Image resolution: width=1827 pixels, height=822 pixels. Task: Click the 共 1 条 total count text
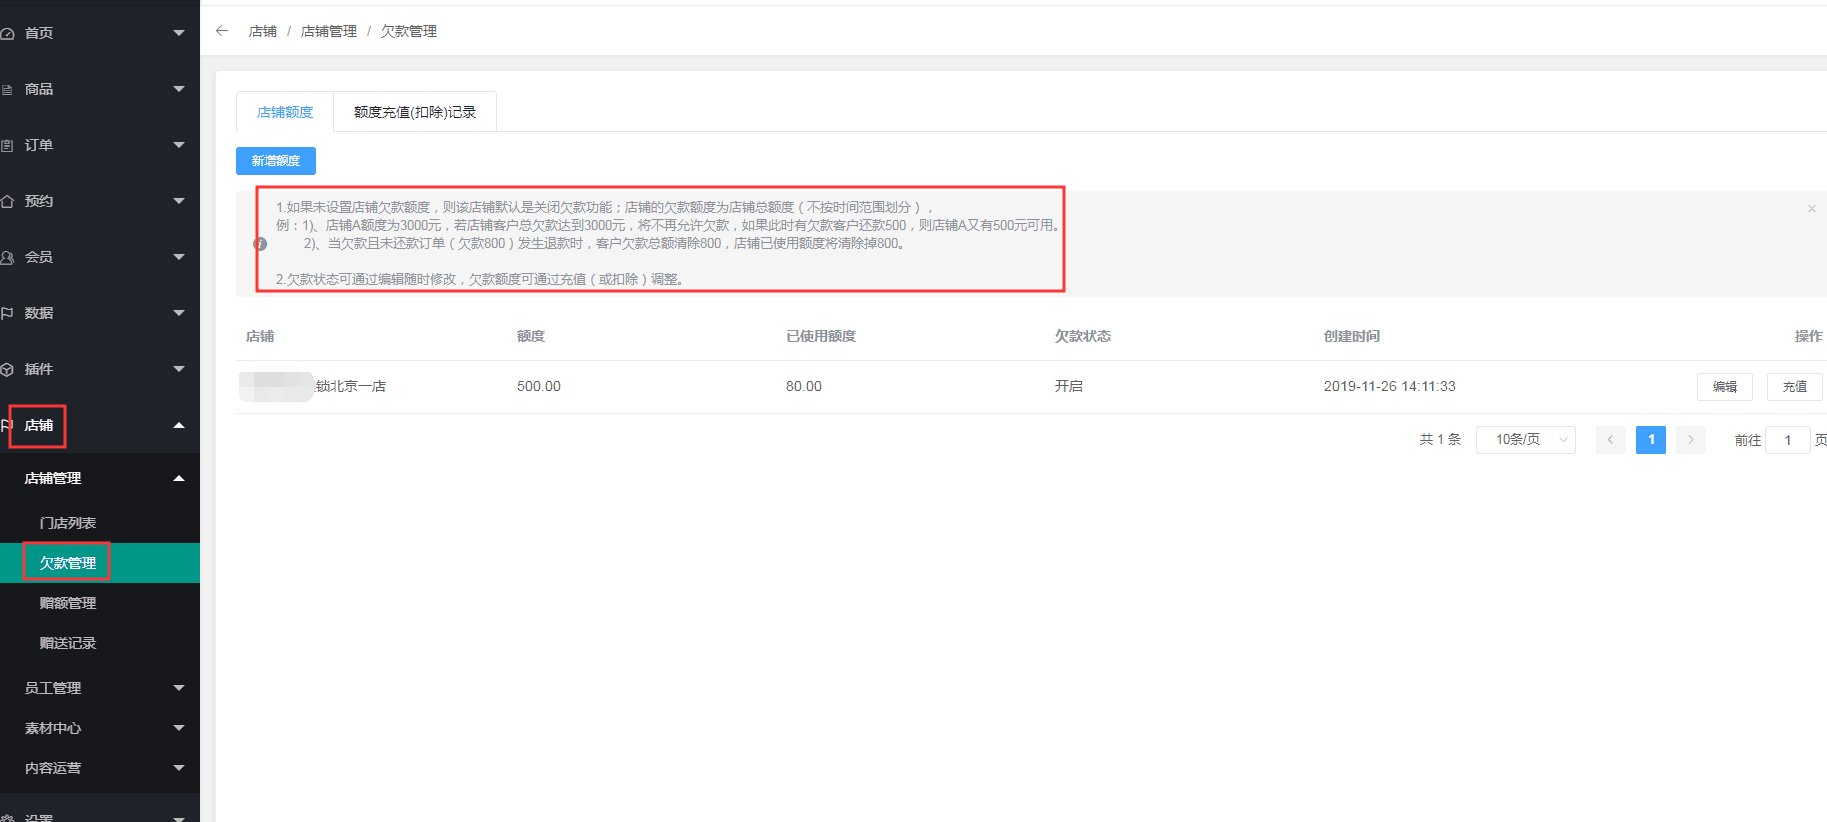1440,440
